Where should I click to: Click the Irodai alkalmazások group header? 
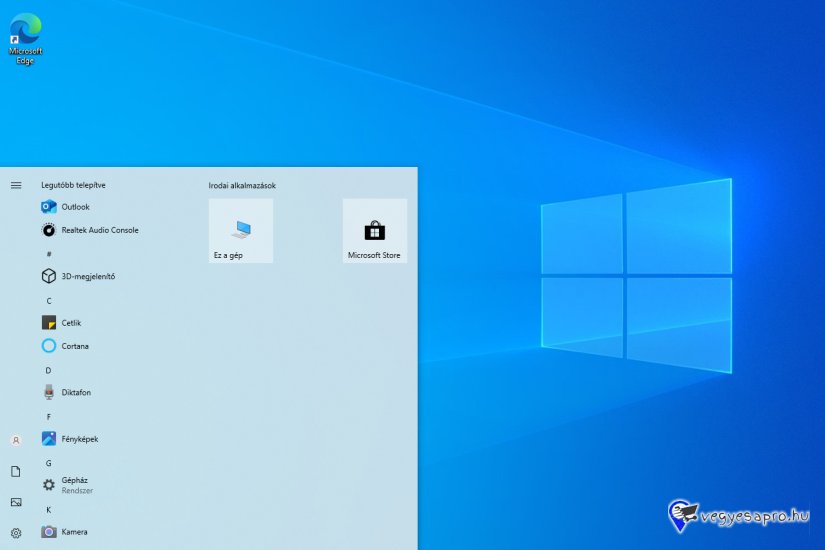tap(242, 185)
